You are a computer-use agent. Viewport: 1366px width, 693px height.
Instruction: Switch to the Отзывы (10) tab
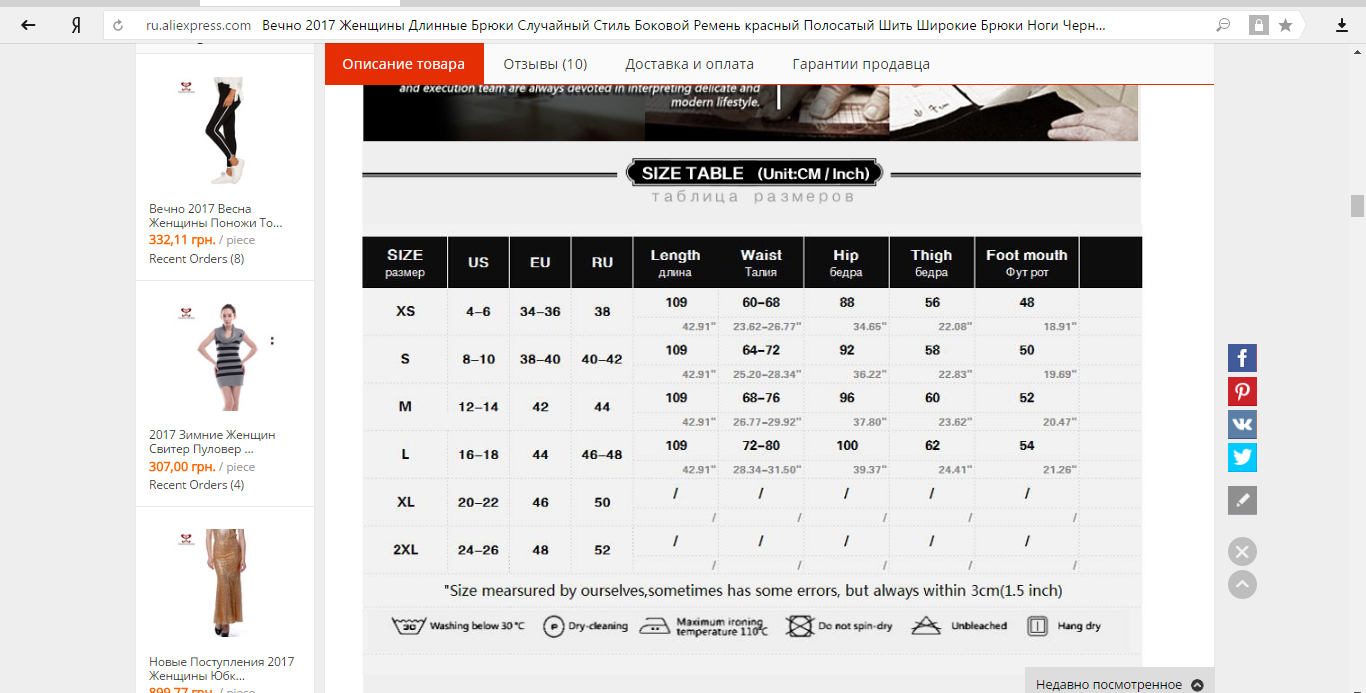click(545, 64)
